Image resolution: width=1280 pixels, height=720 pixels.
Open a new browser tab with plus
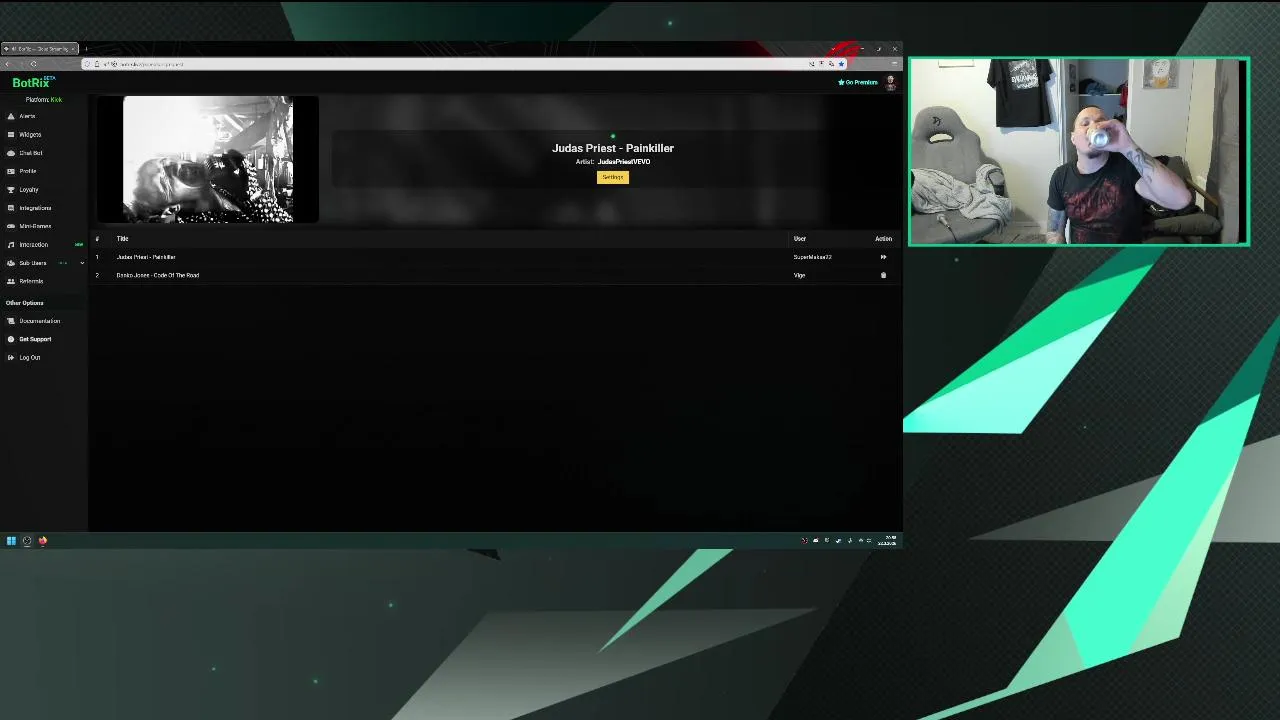click(86, 48)
